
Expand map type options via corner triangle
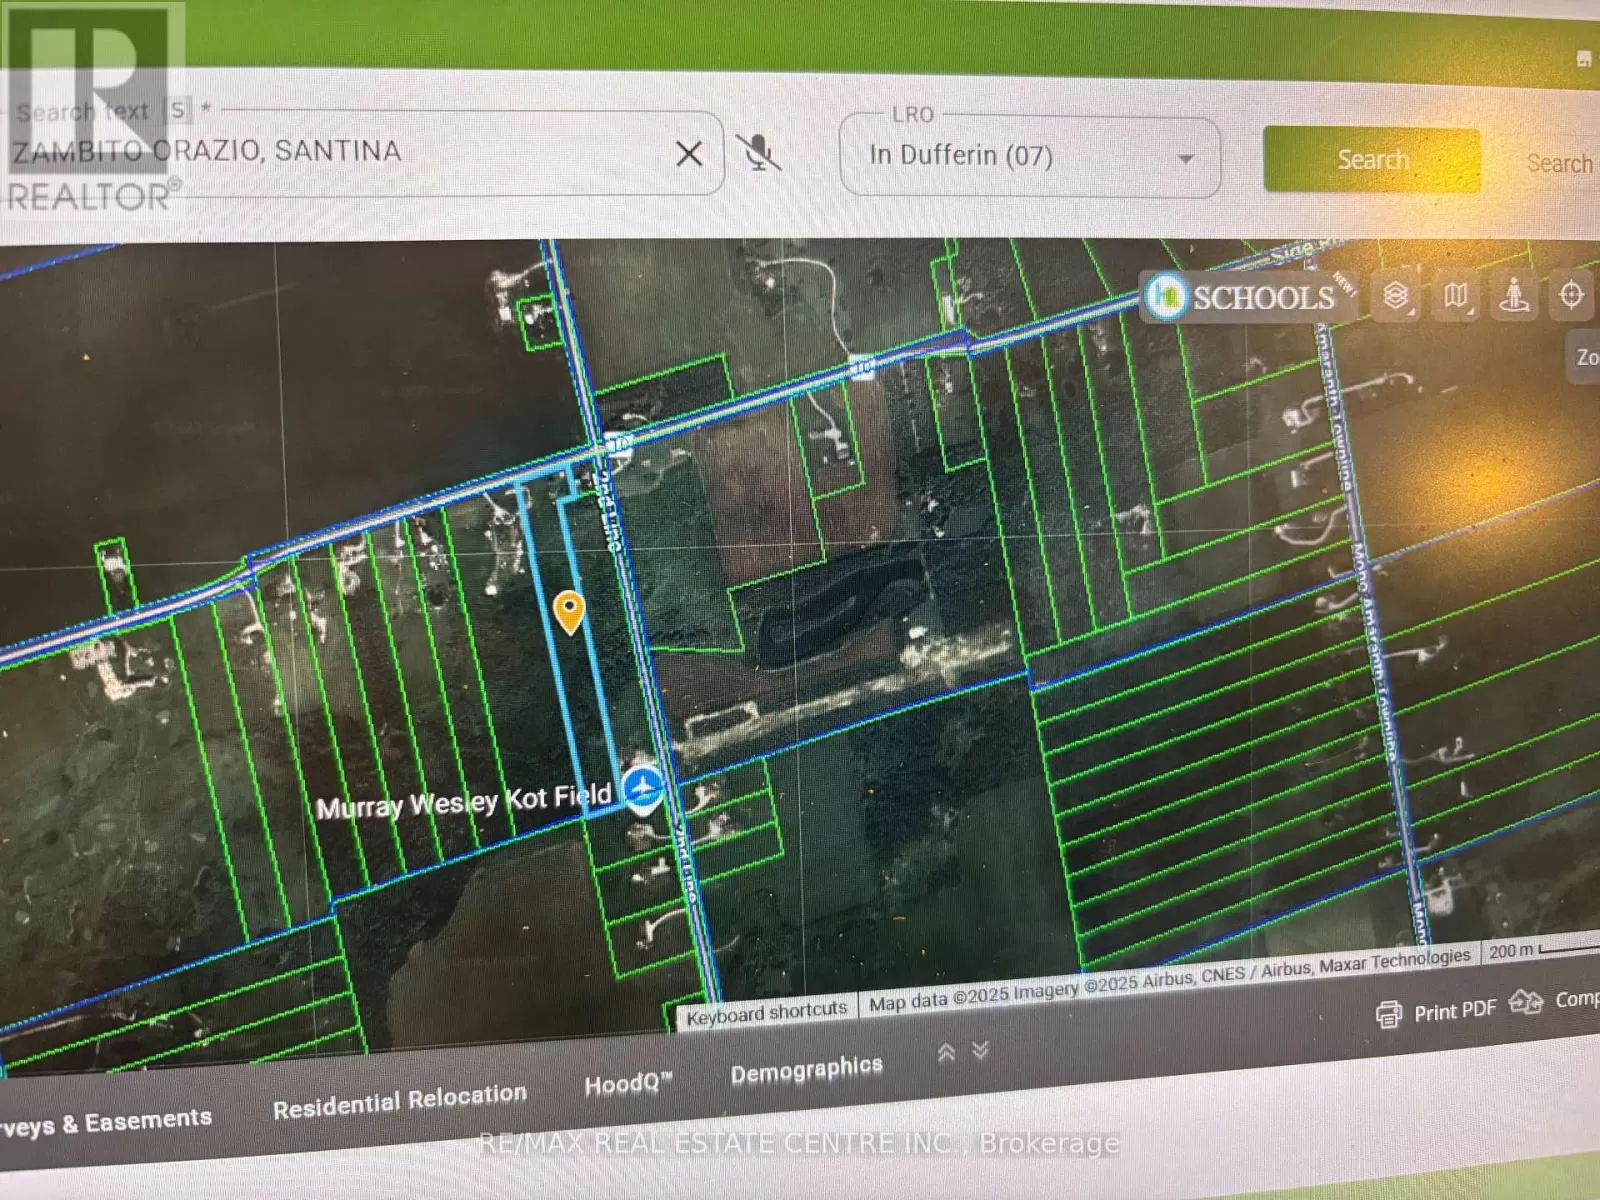[x=1470, y=313]
